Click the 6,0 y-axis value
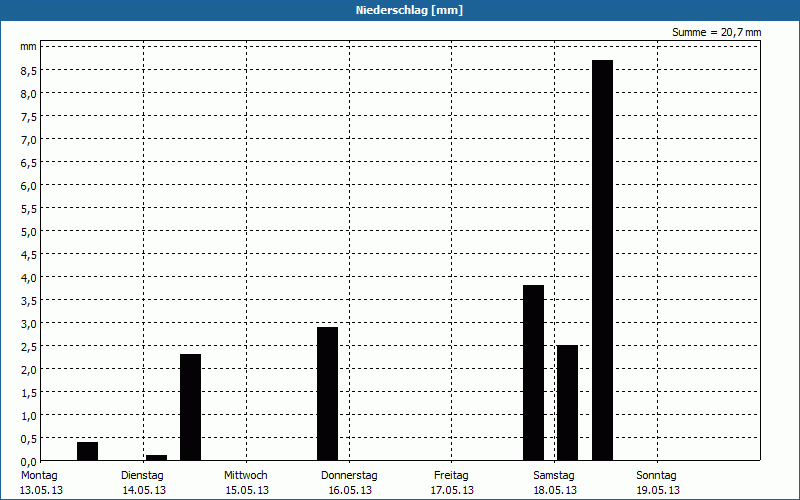The image size is (800, 500). pos(29,186)
